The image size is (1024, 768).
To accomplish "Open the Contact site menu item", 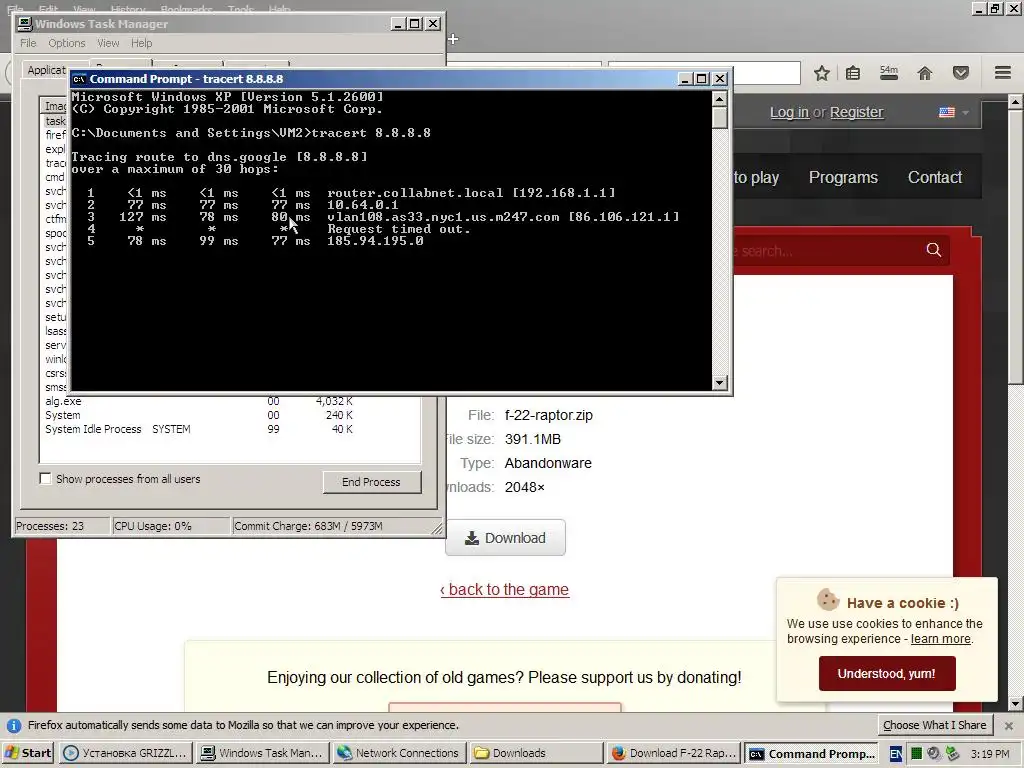I will [935, 178].
